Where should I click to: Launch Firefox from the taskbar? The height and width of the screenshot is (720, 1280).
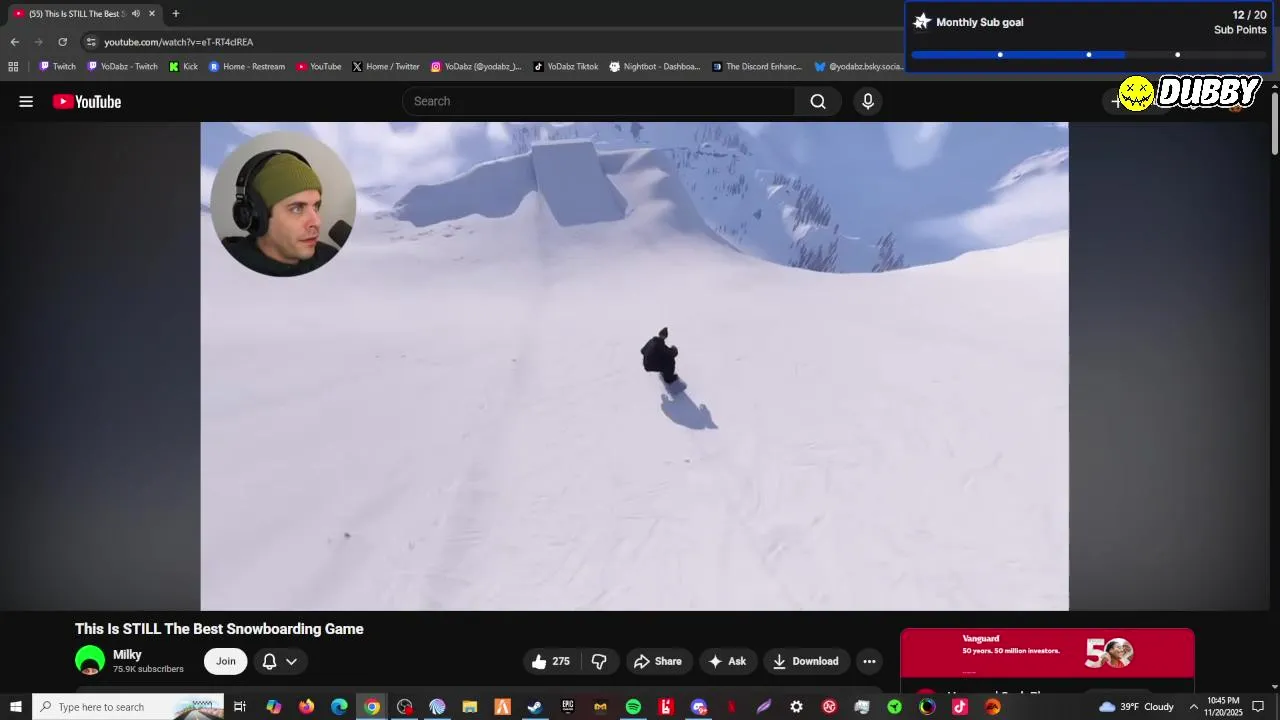click(x=306, y=707)
